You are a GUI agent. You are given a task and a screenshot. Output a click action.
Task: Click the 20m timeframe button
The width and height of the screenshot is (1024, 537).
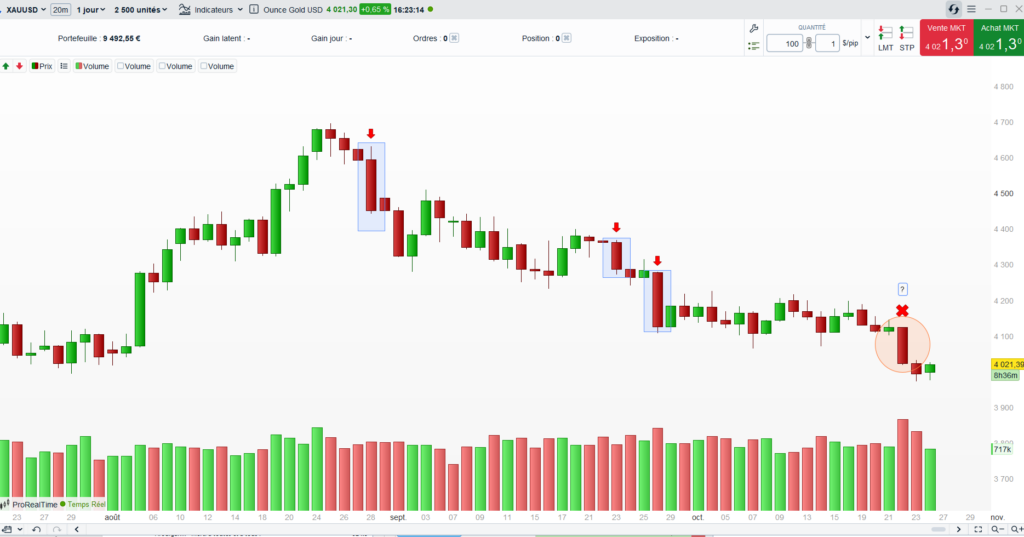click(60, 10)
